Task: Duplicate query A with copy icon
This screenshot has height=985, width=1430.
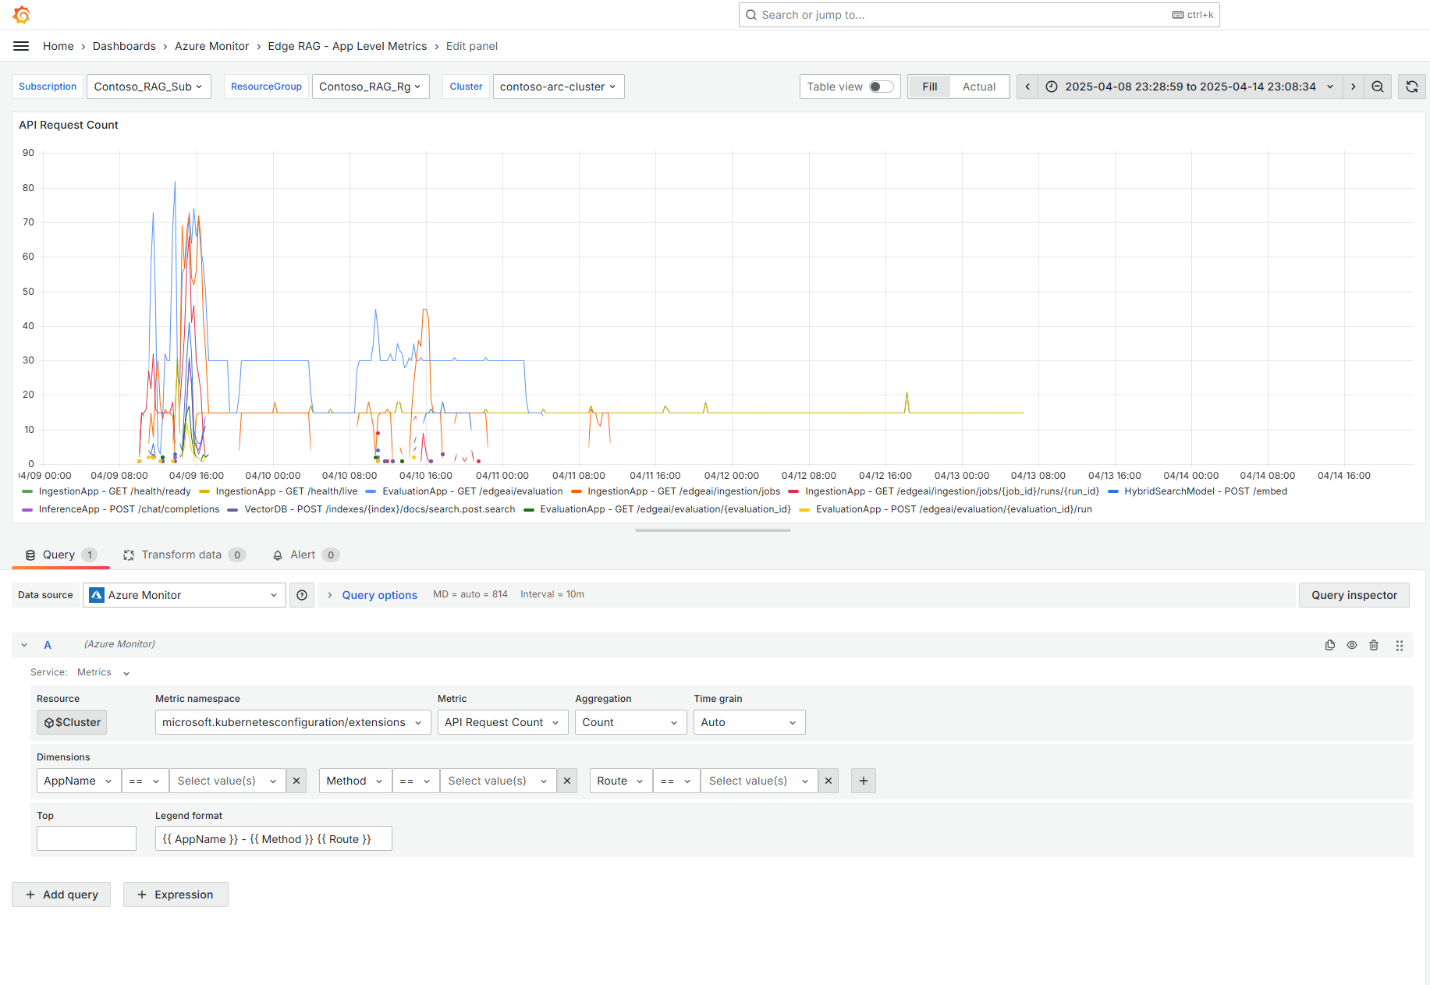Action: [x=1330, y=645]
